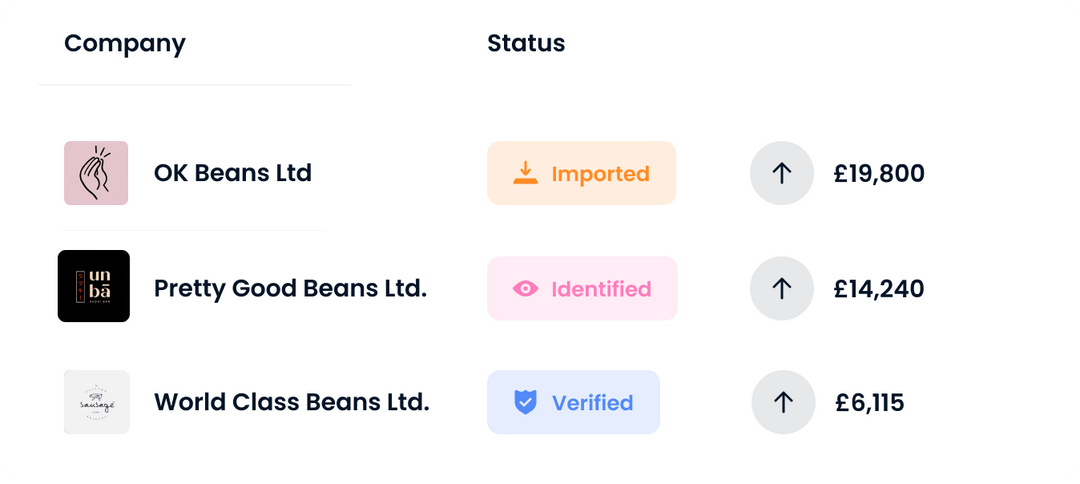Click the up arrow beside £19,800
Viewport: 1080px width, 484px height.
point(782,173)
